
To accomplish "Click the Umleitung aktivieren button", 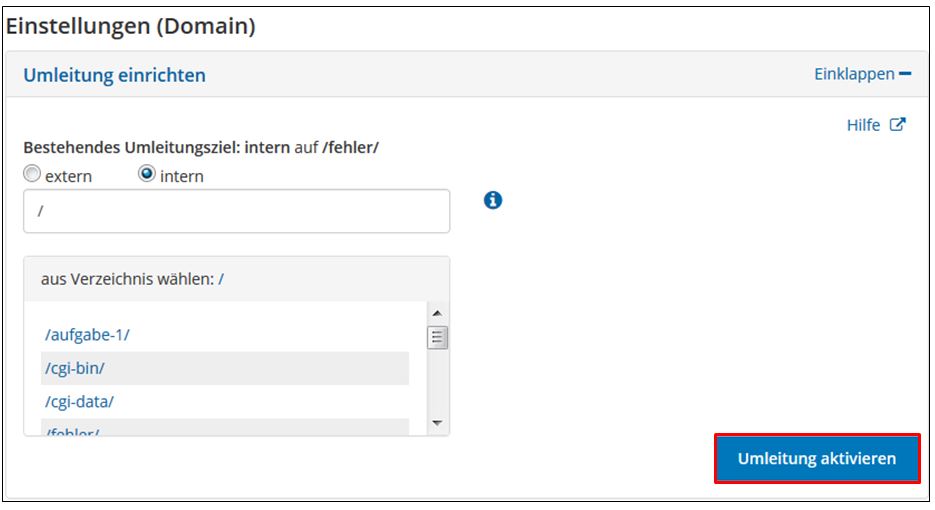I will (817, 459).
